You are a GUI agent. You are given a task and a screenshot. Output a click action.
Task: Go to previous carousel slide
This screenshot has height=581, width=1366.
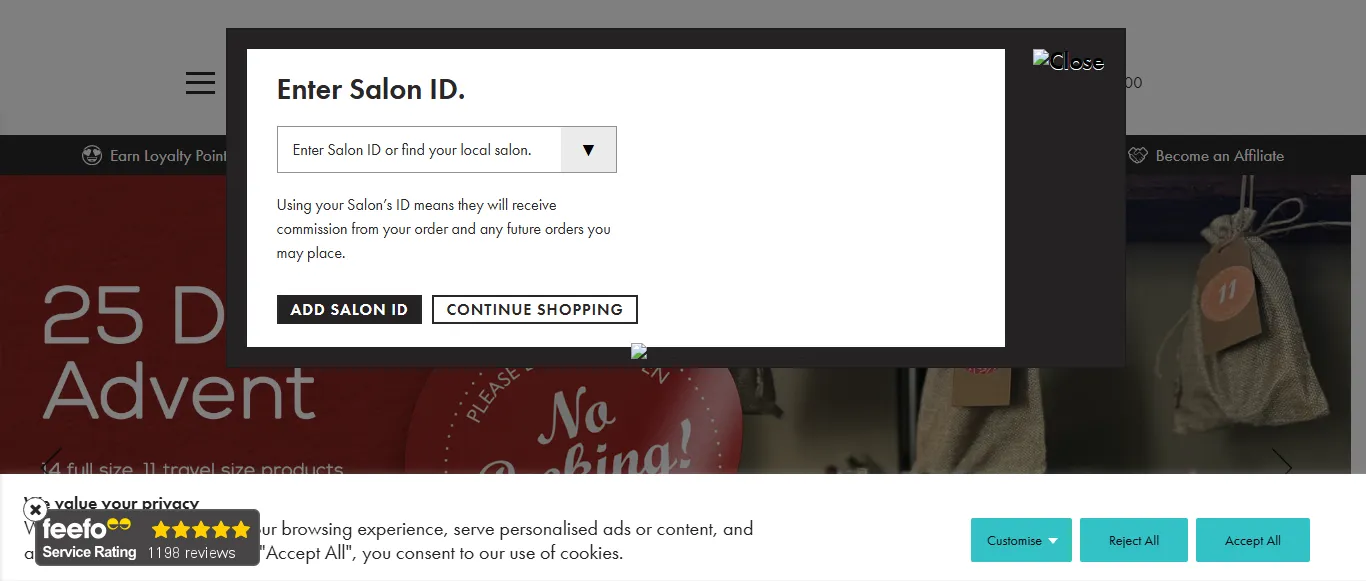coord(52,465)
